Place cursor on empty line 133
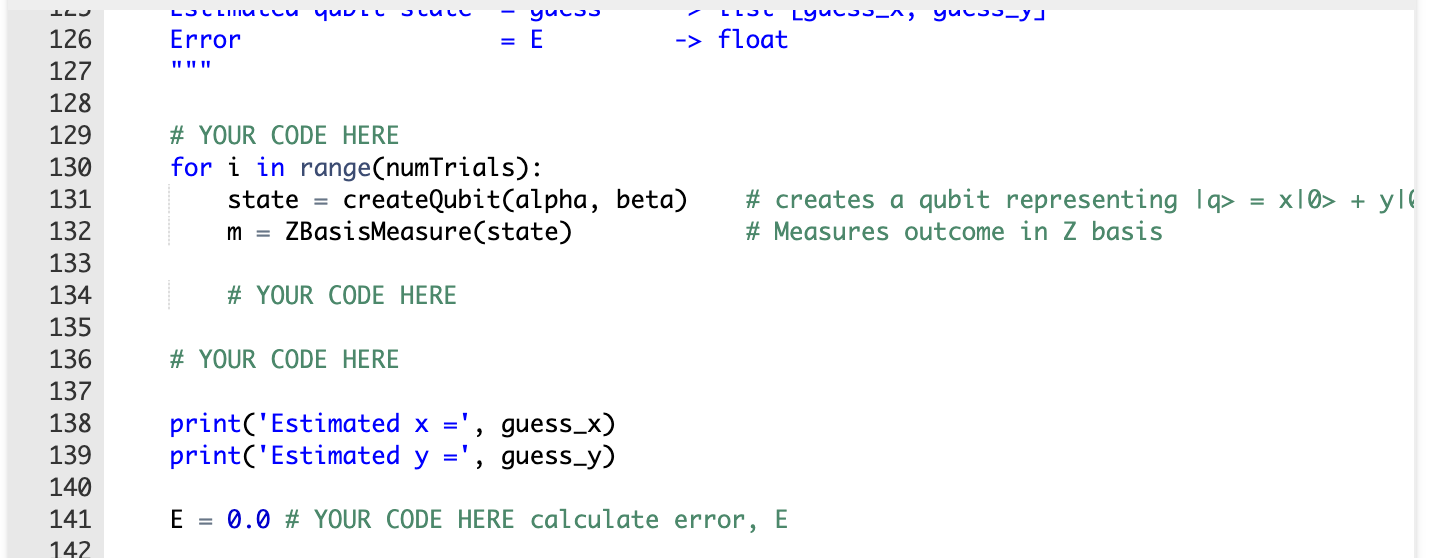Image resolution: width=1440 pixels, height=558 pixels. click(700, 263)
